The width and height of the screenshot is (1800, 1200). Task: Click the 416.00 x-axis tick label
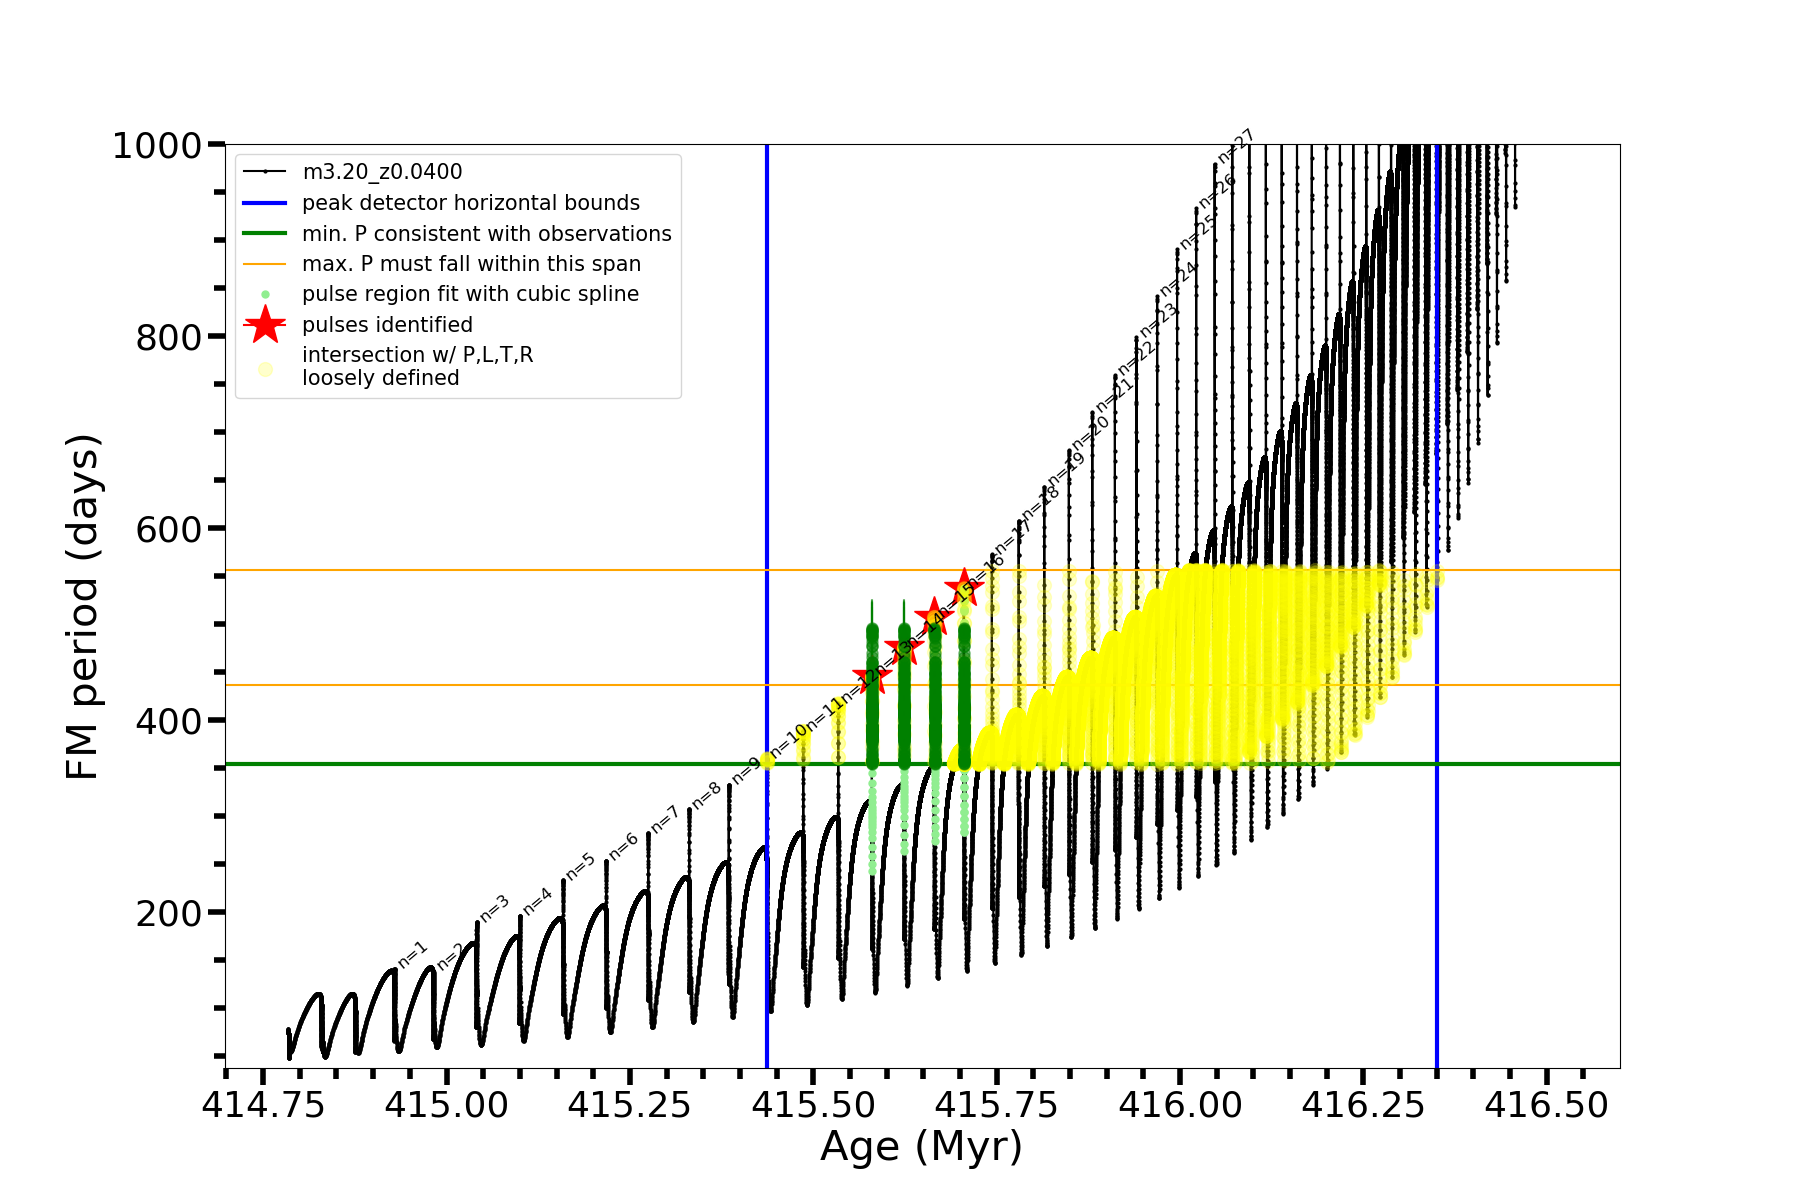(x=1180, y=1105)
